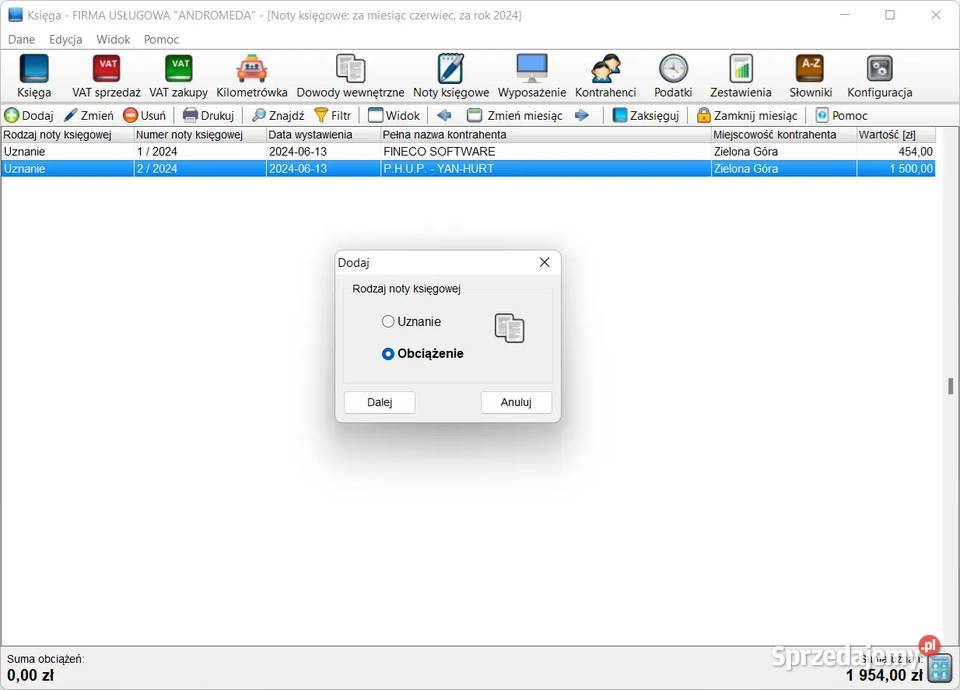Select the Obciążenie radio option

click(388, 354)
